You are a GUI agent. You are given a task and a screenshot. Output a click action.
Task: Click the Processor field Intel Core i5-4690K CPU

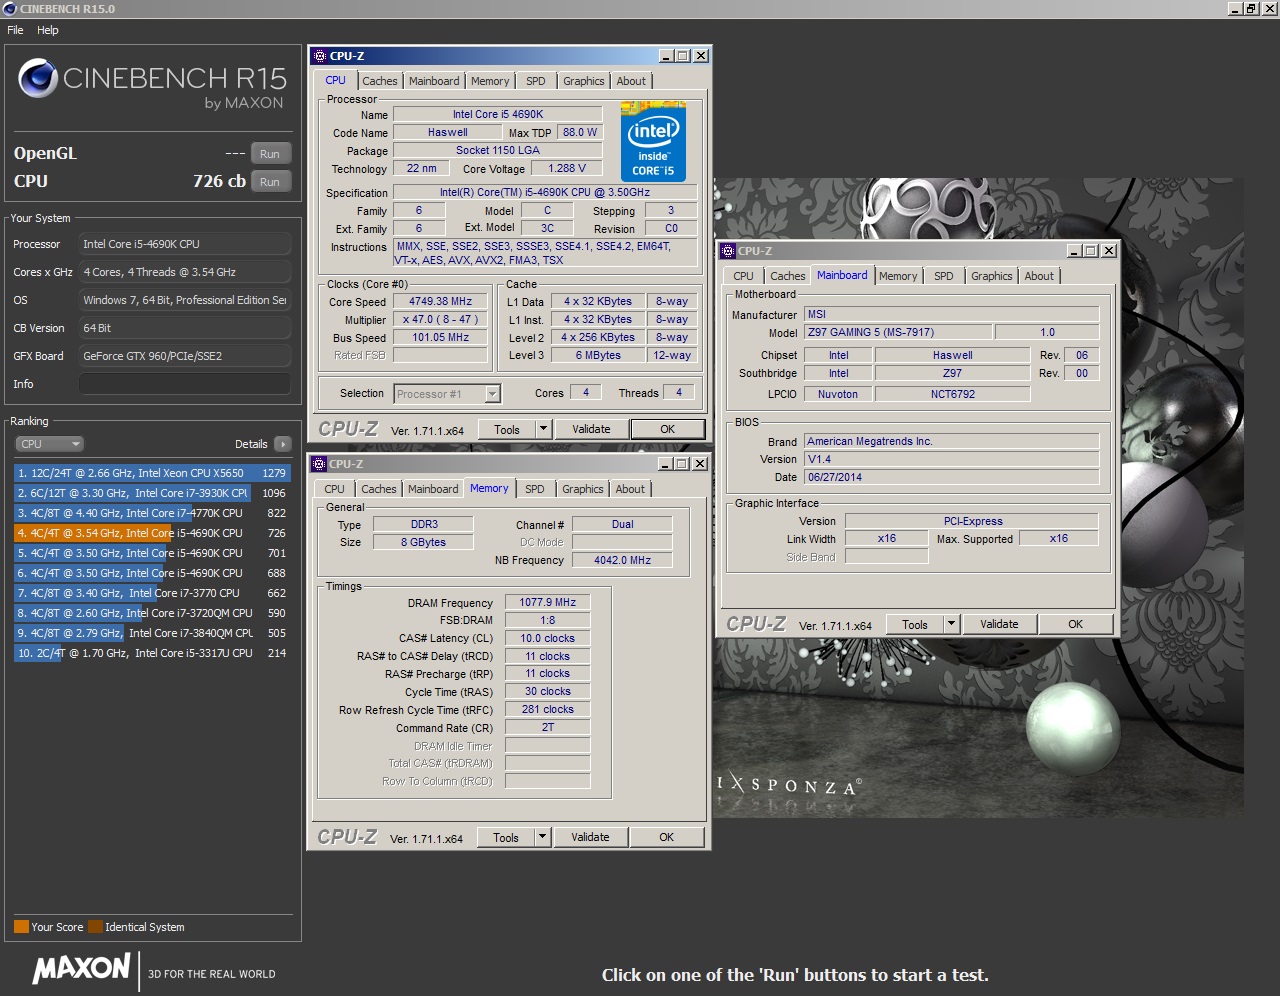185,244
